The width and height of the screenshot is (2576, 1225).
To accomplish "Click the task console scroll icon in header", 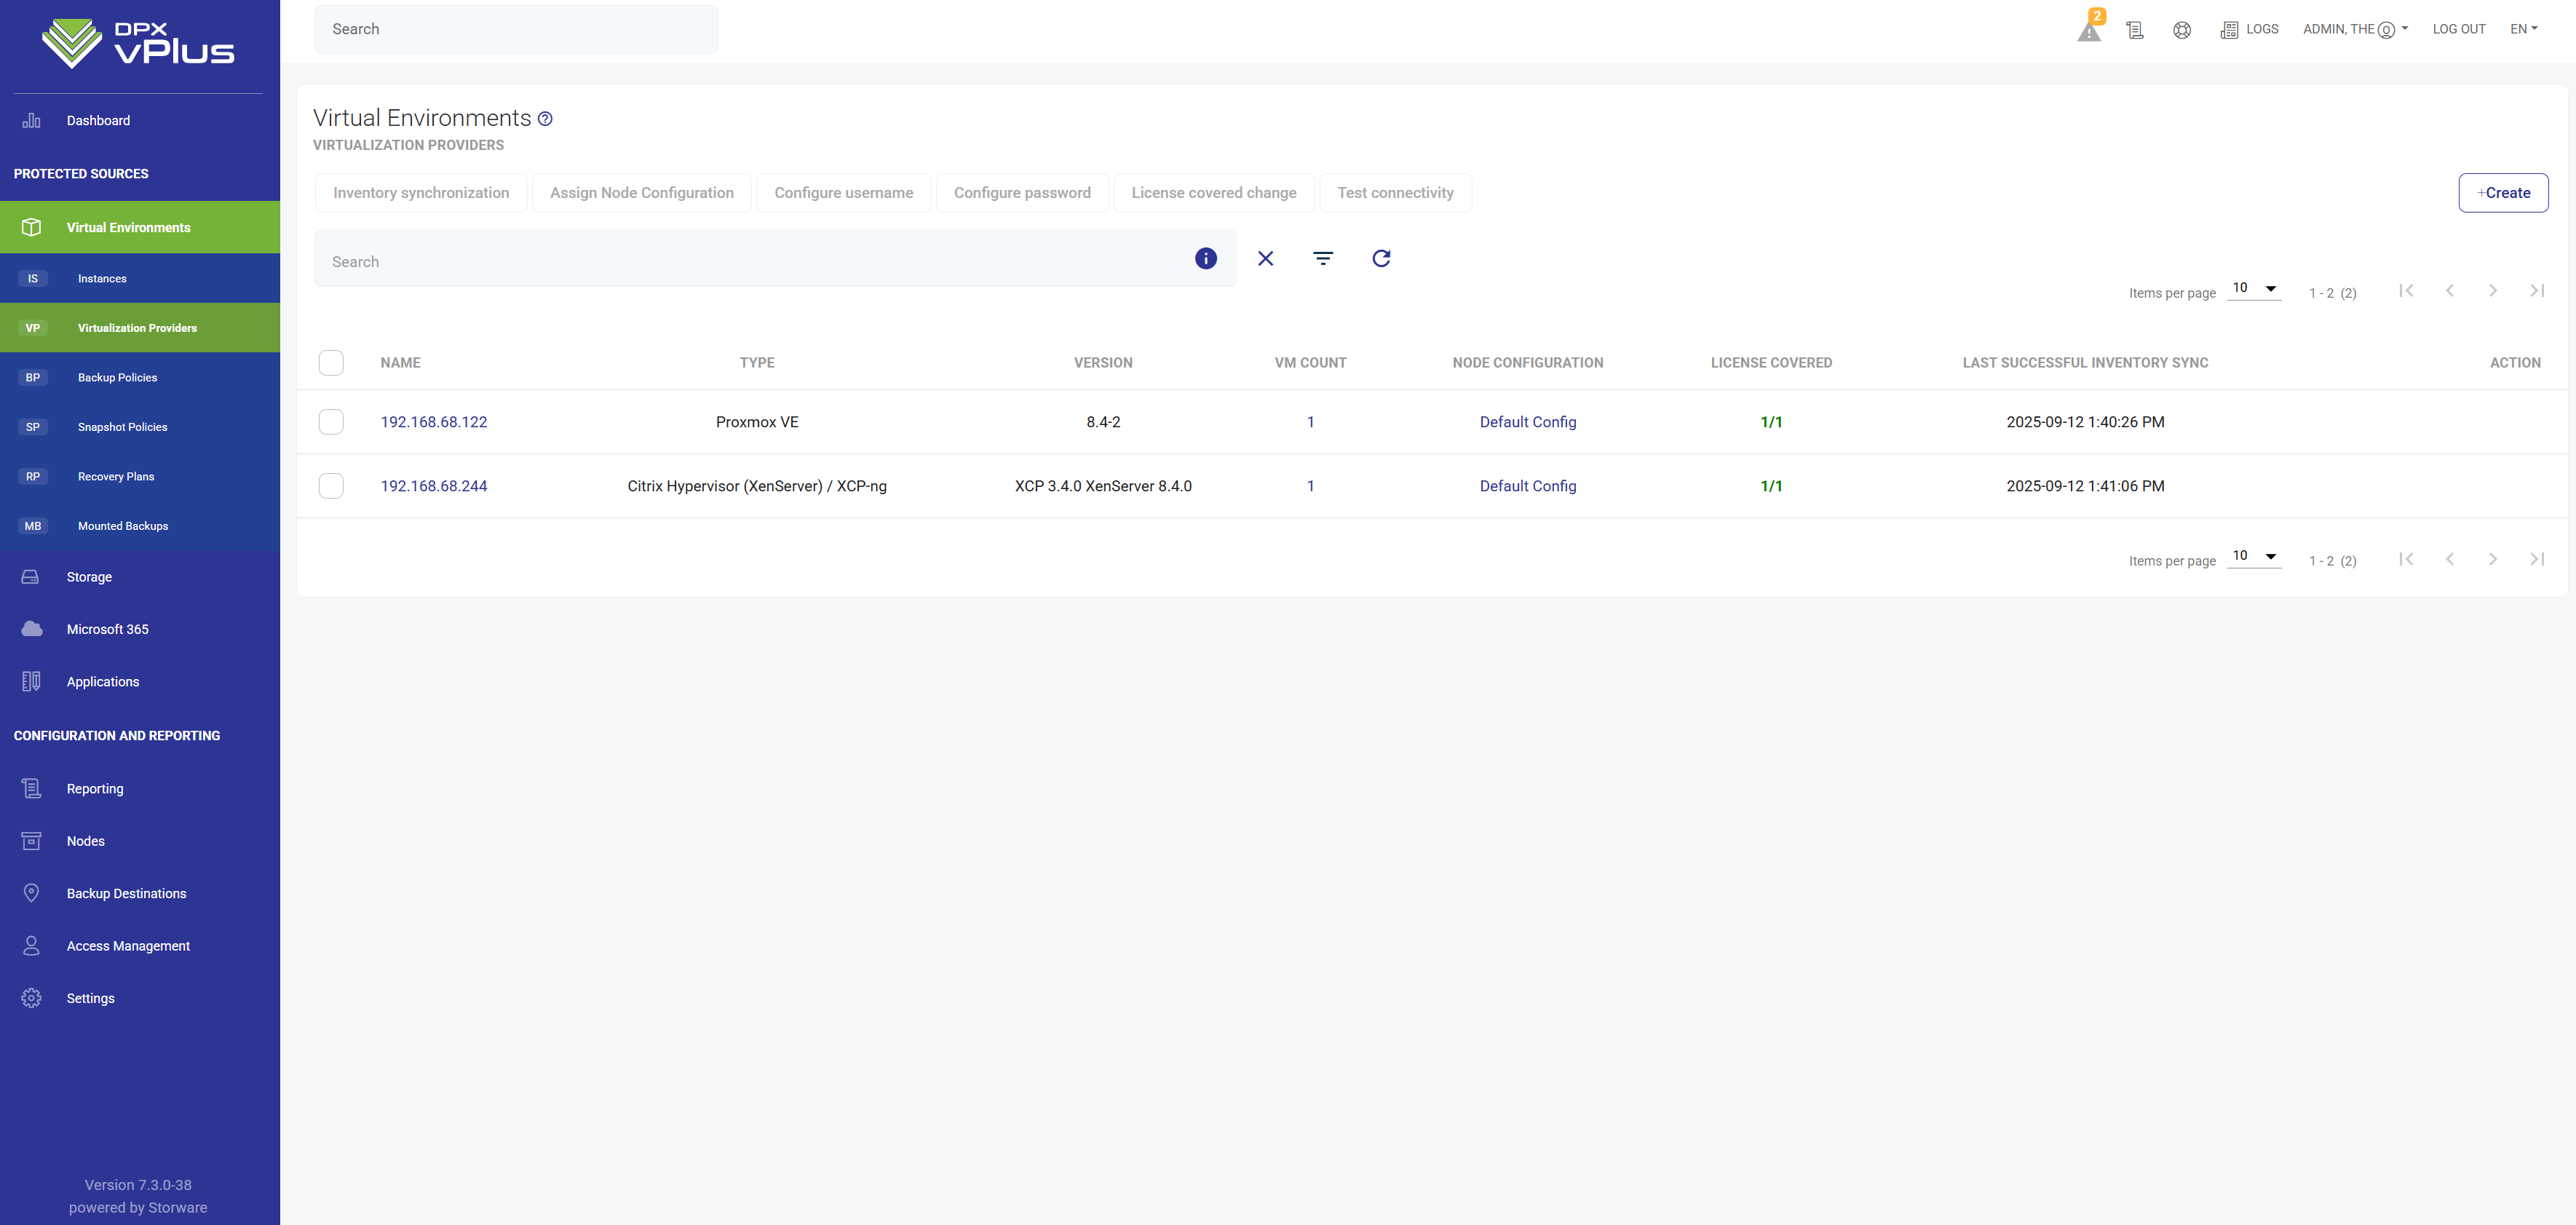I will pos(2135,29).
